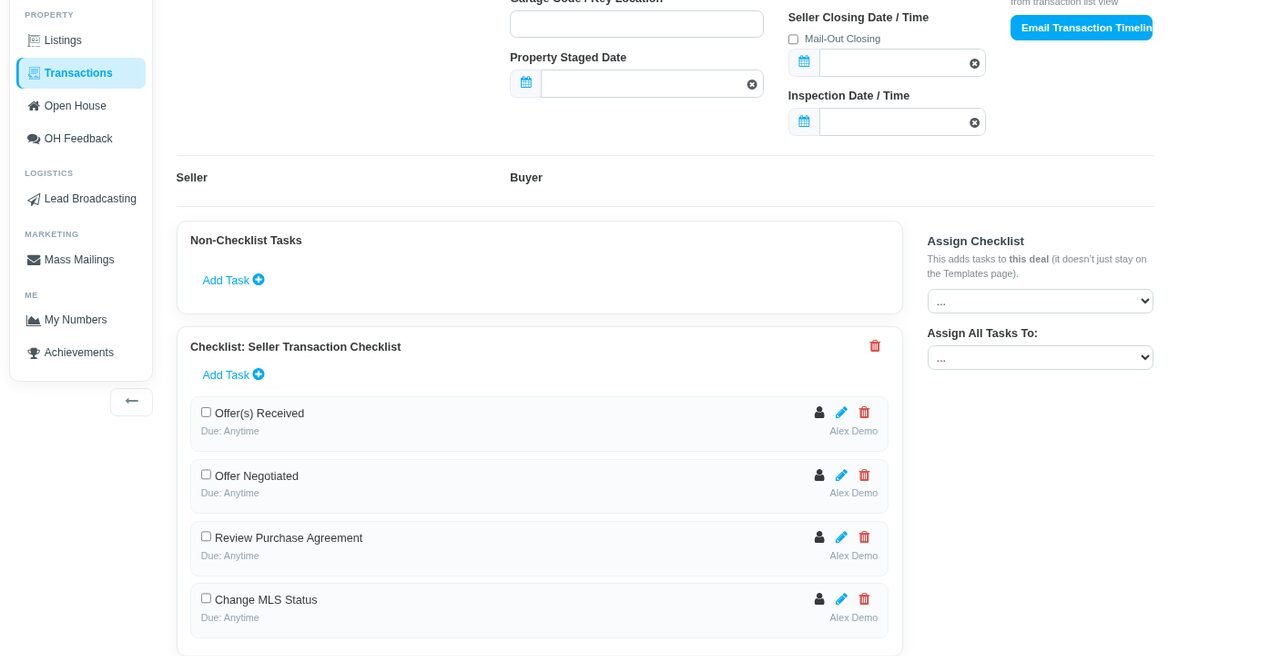Screen dimensions: 1280x656
Task: Add Task under Non-Checklist Tasks
Action: click(233, 280)
